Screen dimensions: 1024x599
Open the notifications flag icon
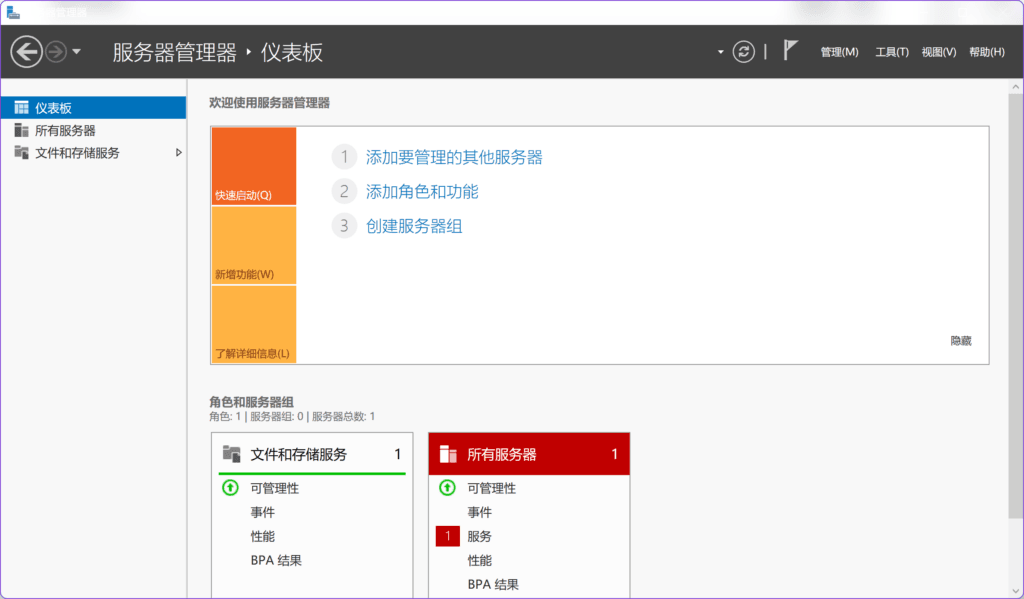(x=790, y=51)
